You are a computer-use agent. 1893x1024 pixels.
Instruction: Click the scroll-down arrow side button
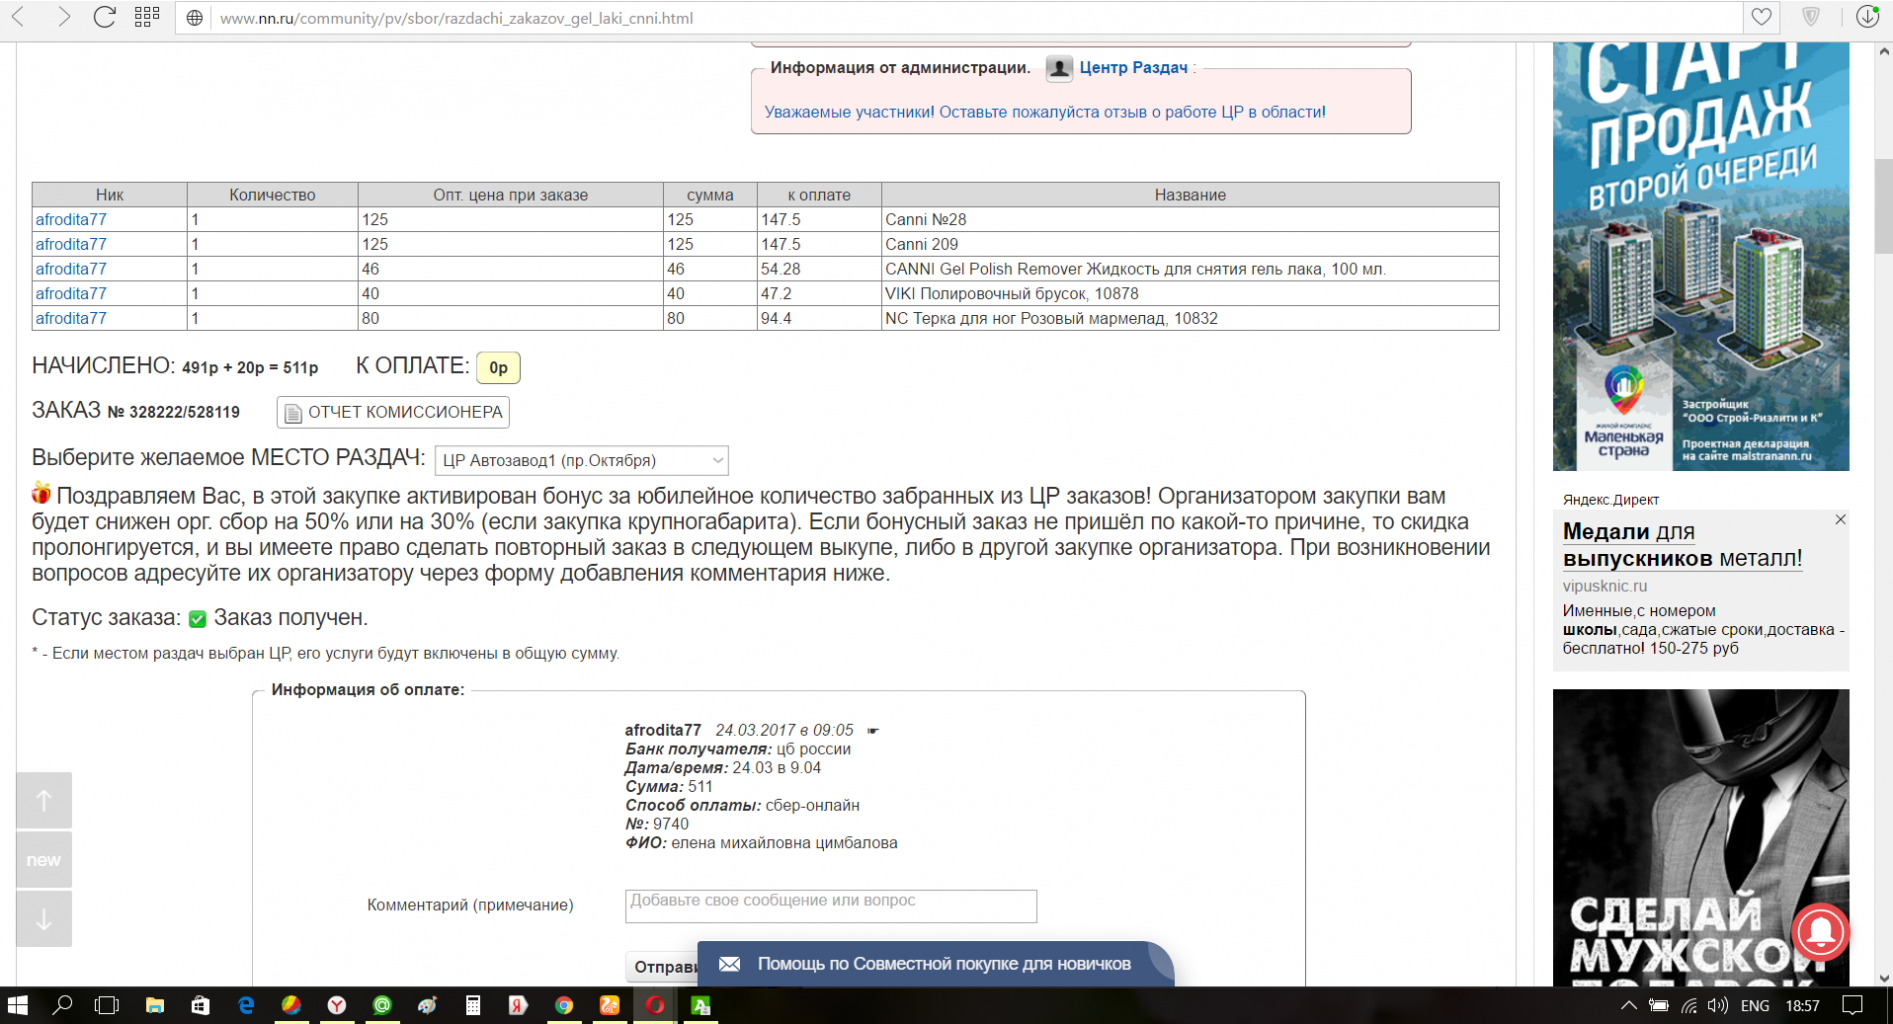pos(44,919)
